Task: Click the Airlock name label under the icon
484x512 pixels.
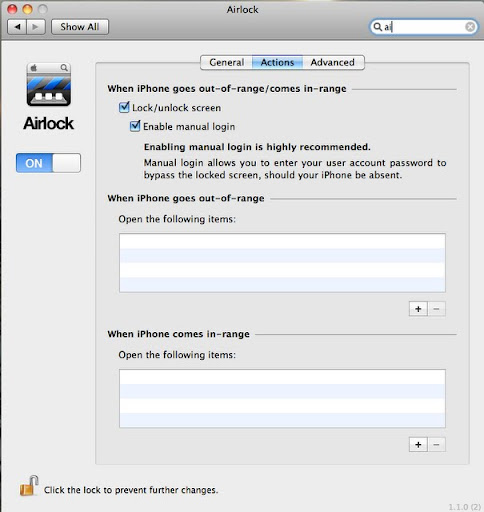Action: (49, 123)
